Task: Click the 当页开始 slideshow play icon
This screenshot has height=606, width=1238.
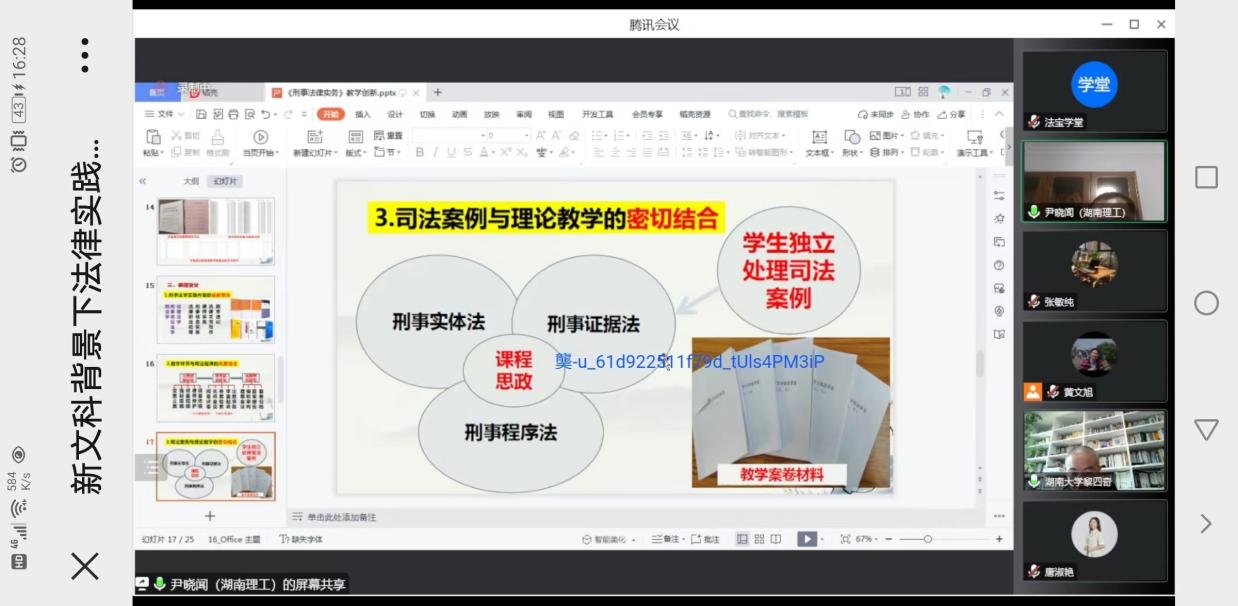Action: click(x=261, y=136)
